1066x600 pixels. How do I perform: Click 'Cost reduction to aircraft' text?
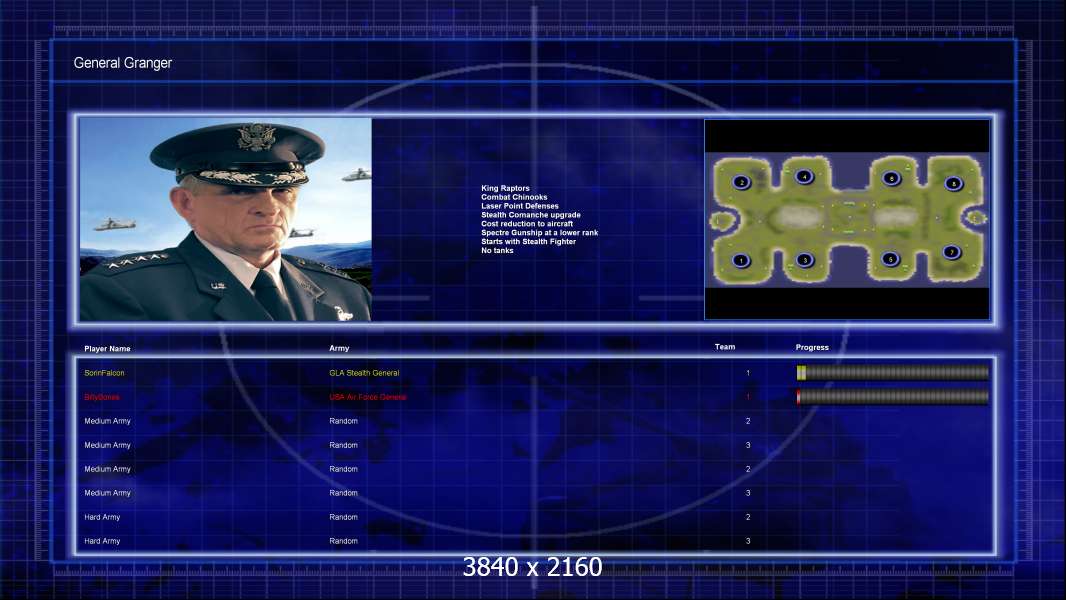pyautogui.click(x=527, y=224)
